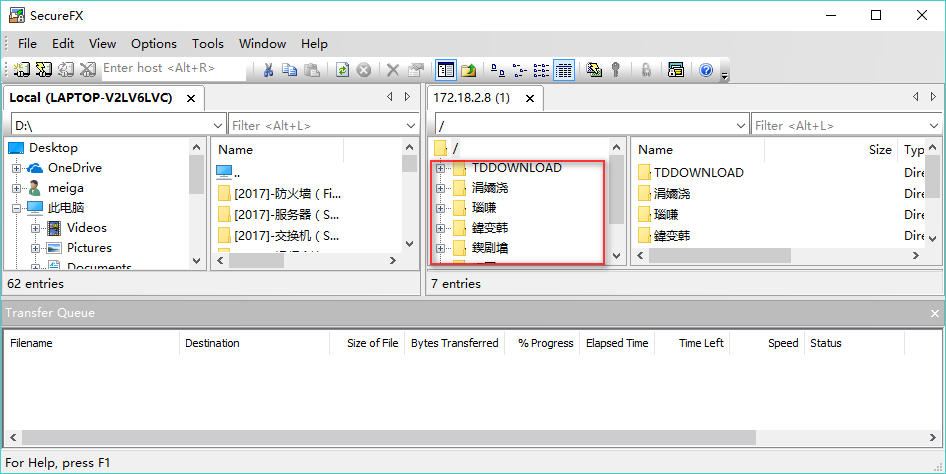Open the remote path "/" dropdown
The height and width of the screenshot is (474, 946).
click(x=741, y=126)
